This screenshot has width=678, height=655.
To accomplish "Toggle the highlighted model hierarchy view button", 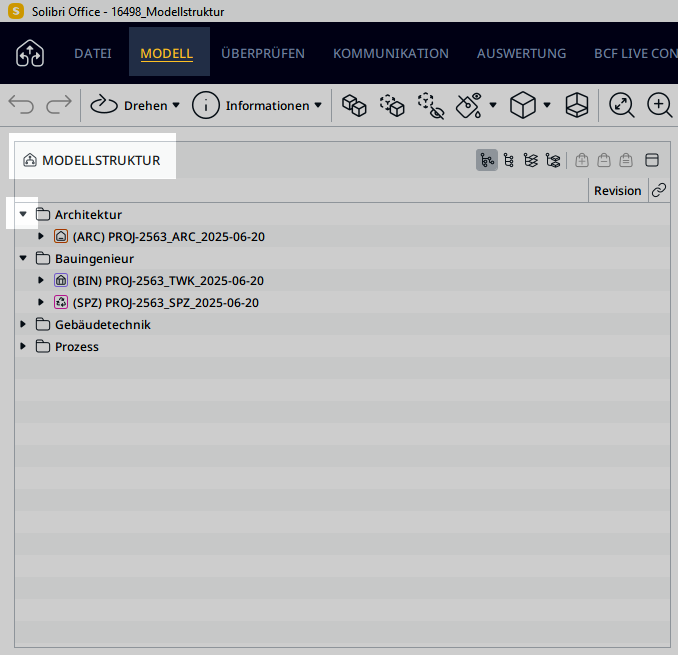I will click(x=487, y=160).
